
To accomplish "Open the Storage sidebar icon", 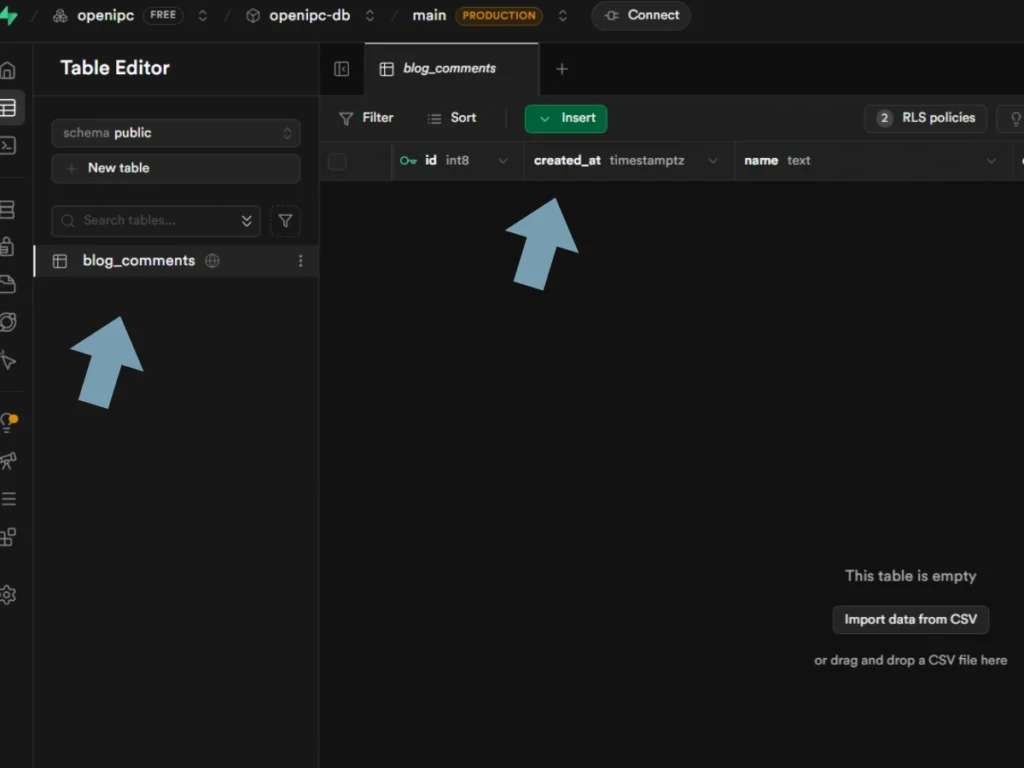I will [x=7, y=284].
